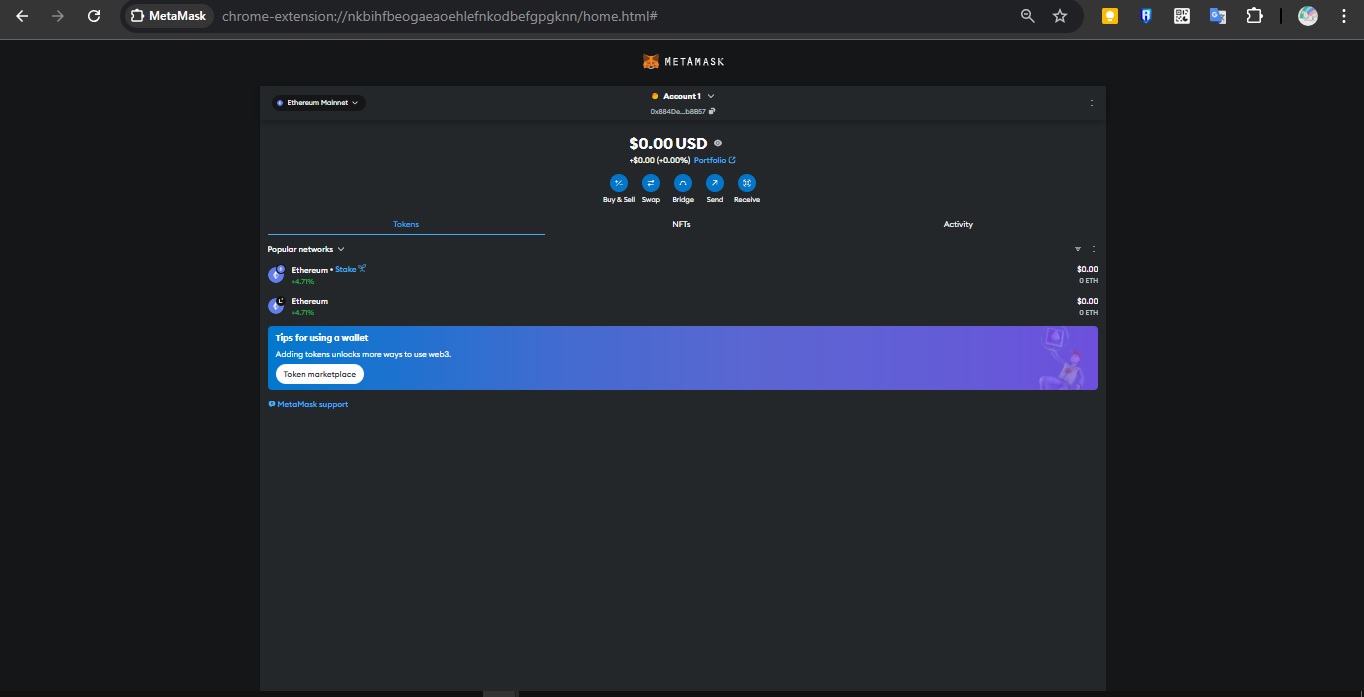Screen dimensions: 1364x697
Task: Click the second Ethereum token icon
Action: (x=276, y=306)
